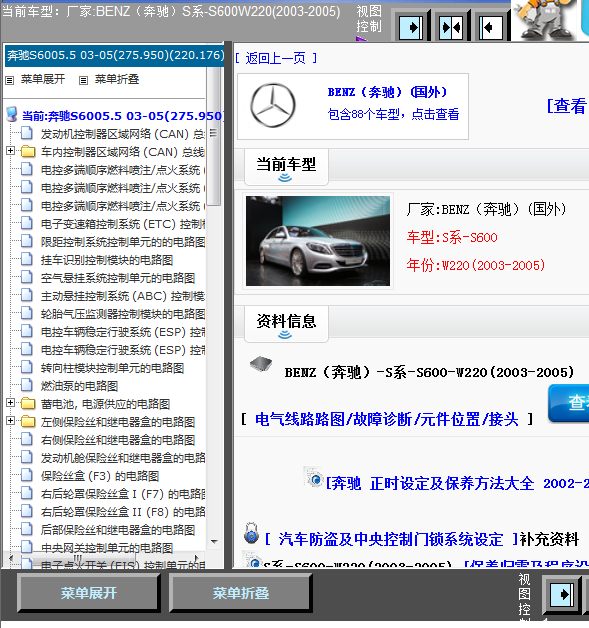589x628 pixels.
Task: Select root node 当前:奔驰S6005.5 03-05
Action: pos(123,116)
